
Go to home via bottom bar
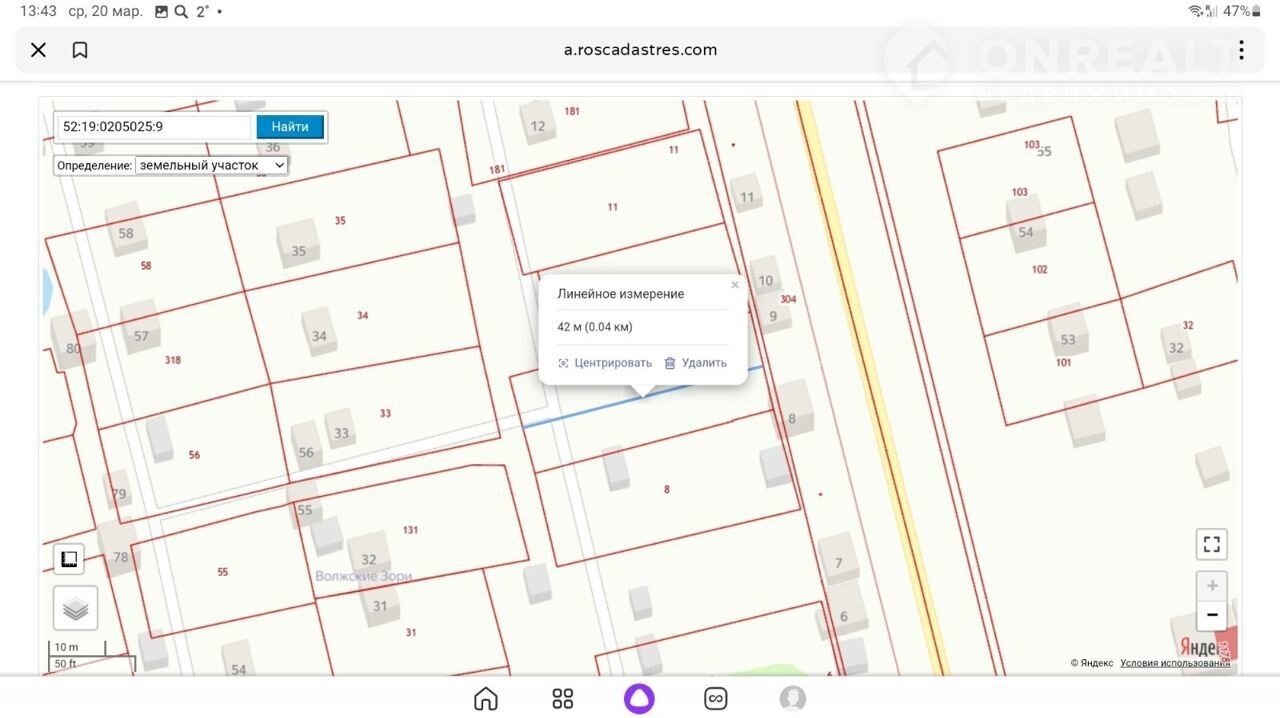click(486, 698)
